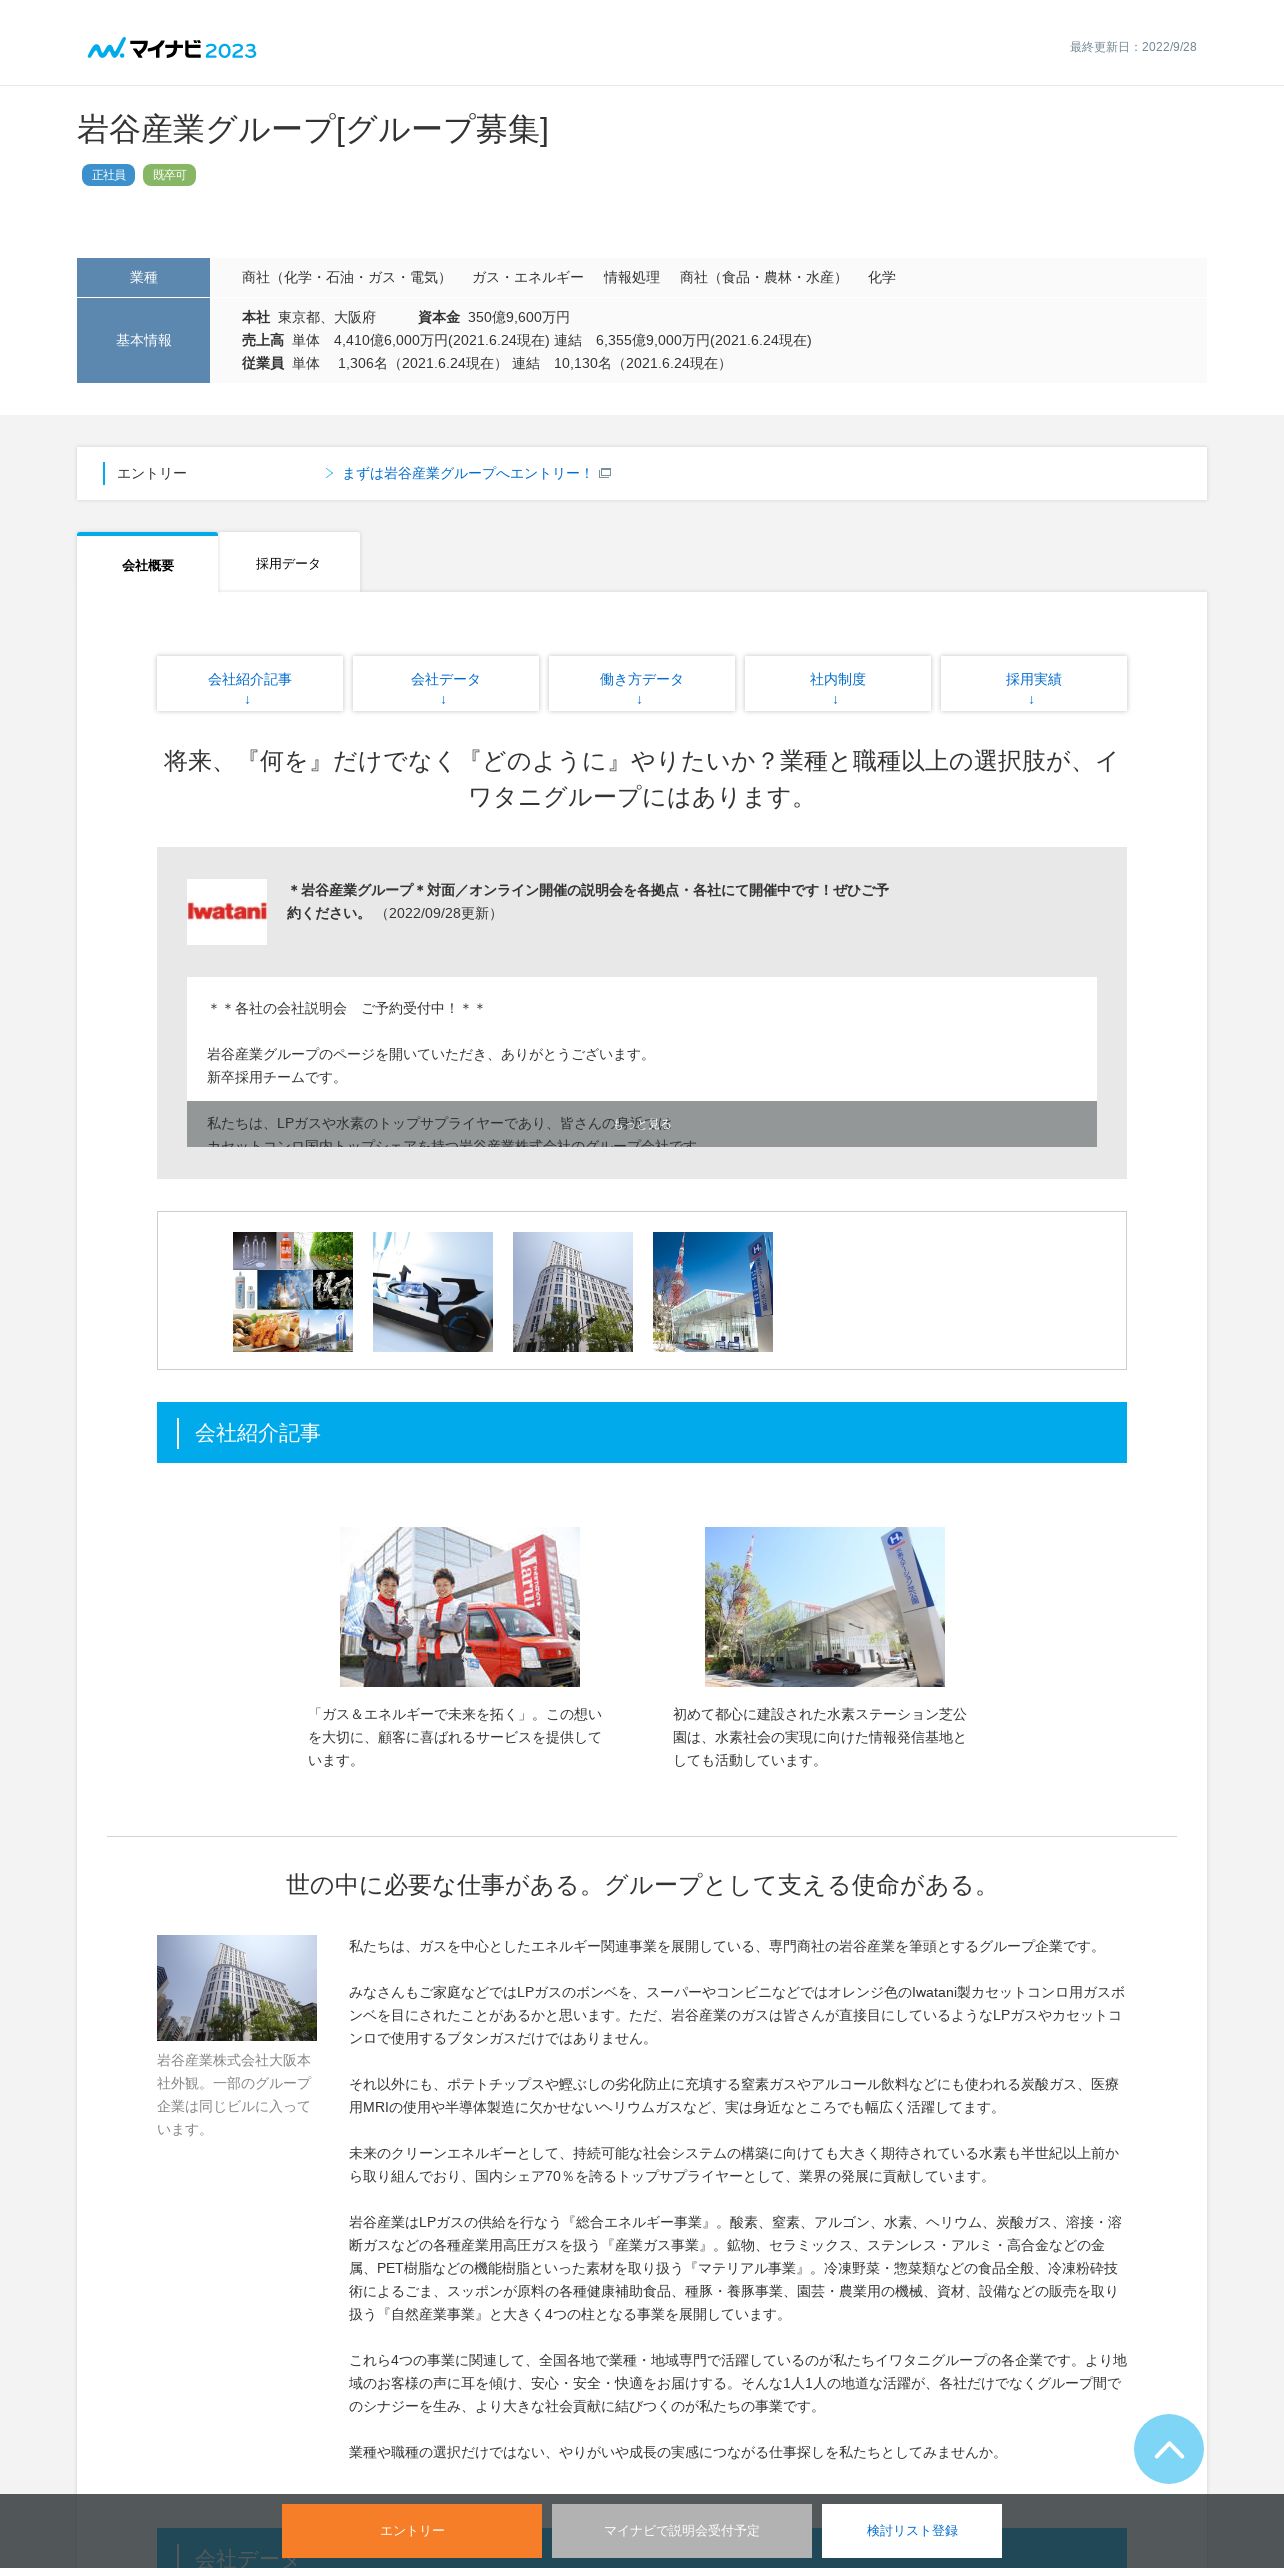
Task: Click the 業種 row label
Action: coord(143,277)
